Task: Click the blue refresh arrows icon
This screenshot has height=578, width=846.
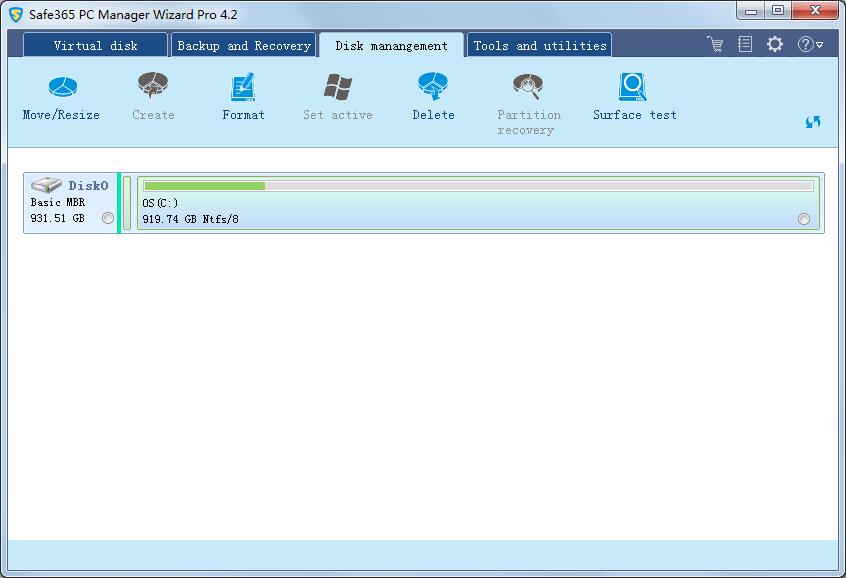Action: (813, 122)
